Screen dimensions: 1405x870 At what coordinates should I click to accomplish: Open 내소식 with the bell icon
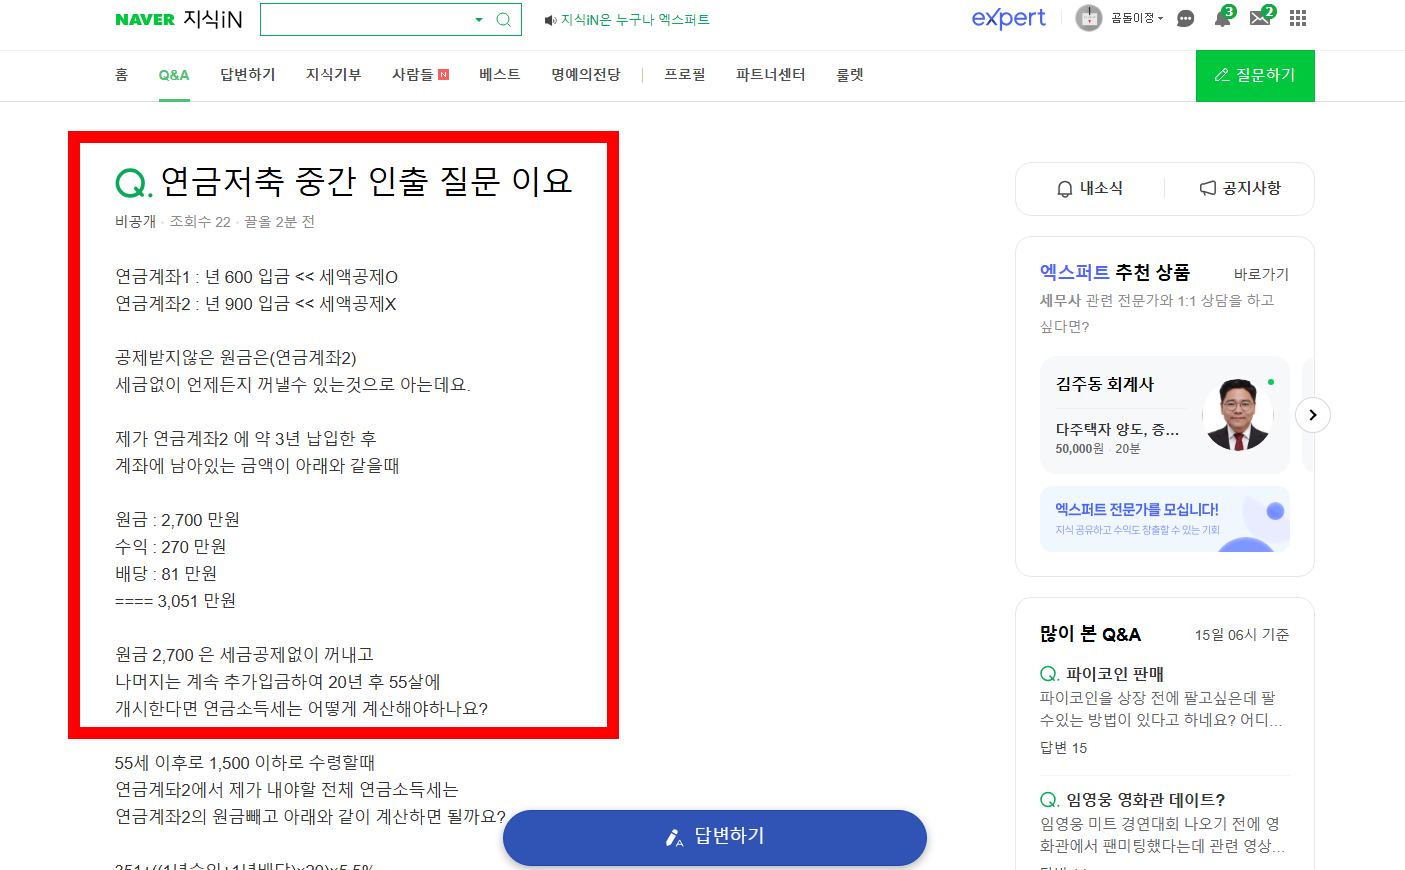click(x=1090, y=188)
